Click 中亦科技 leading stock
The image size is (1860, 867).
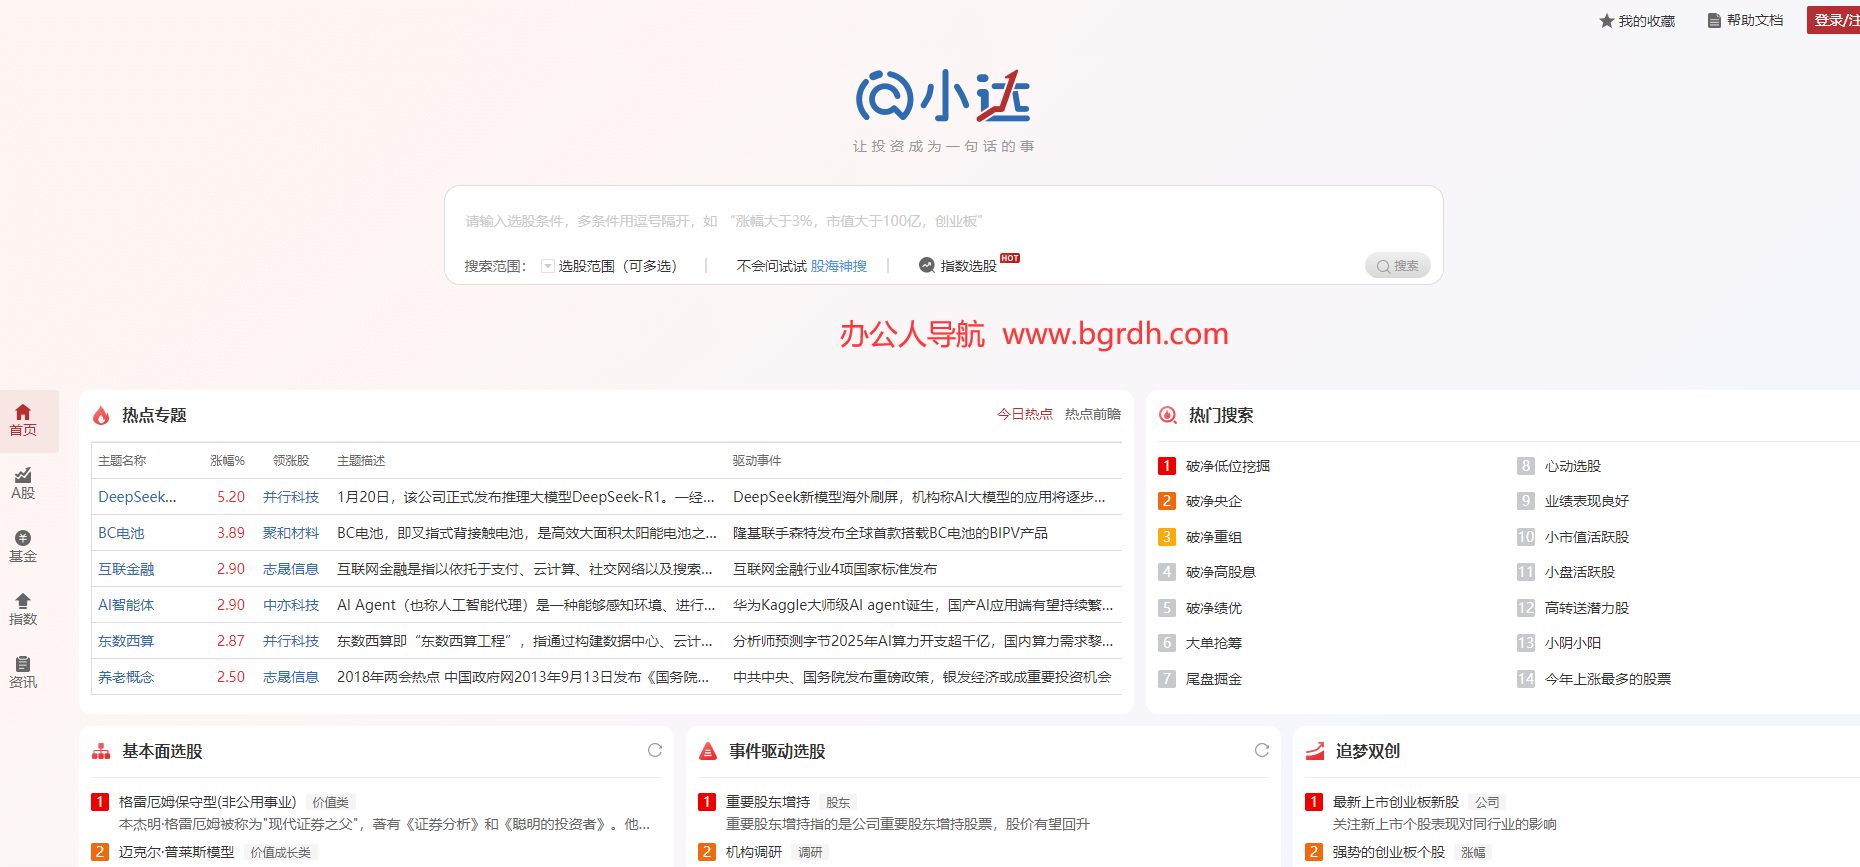pyautogui.click(x=291, y=605)
